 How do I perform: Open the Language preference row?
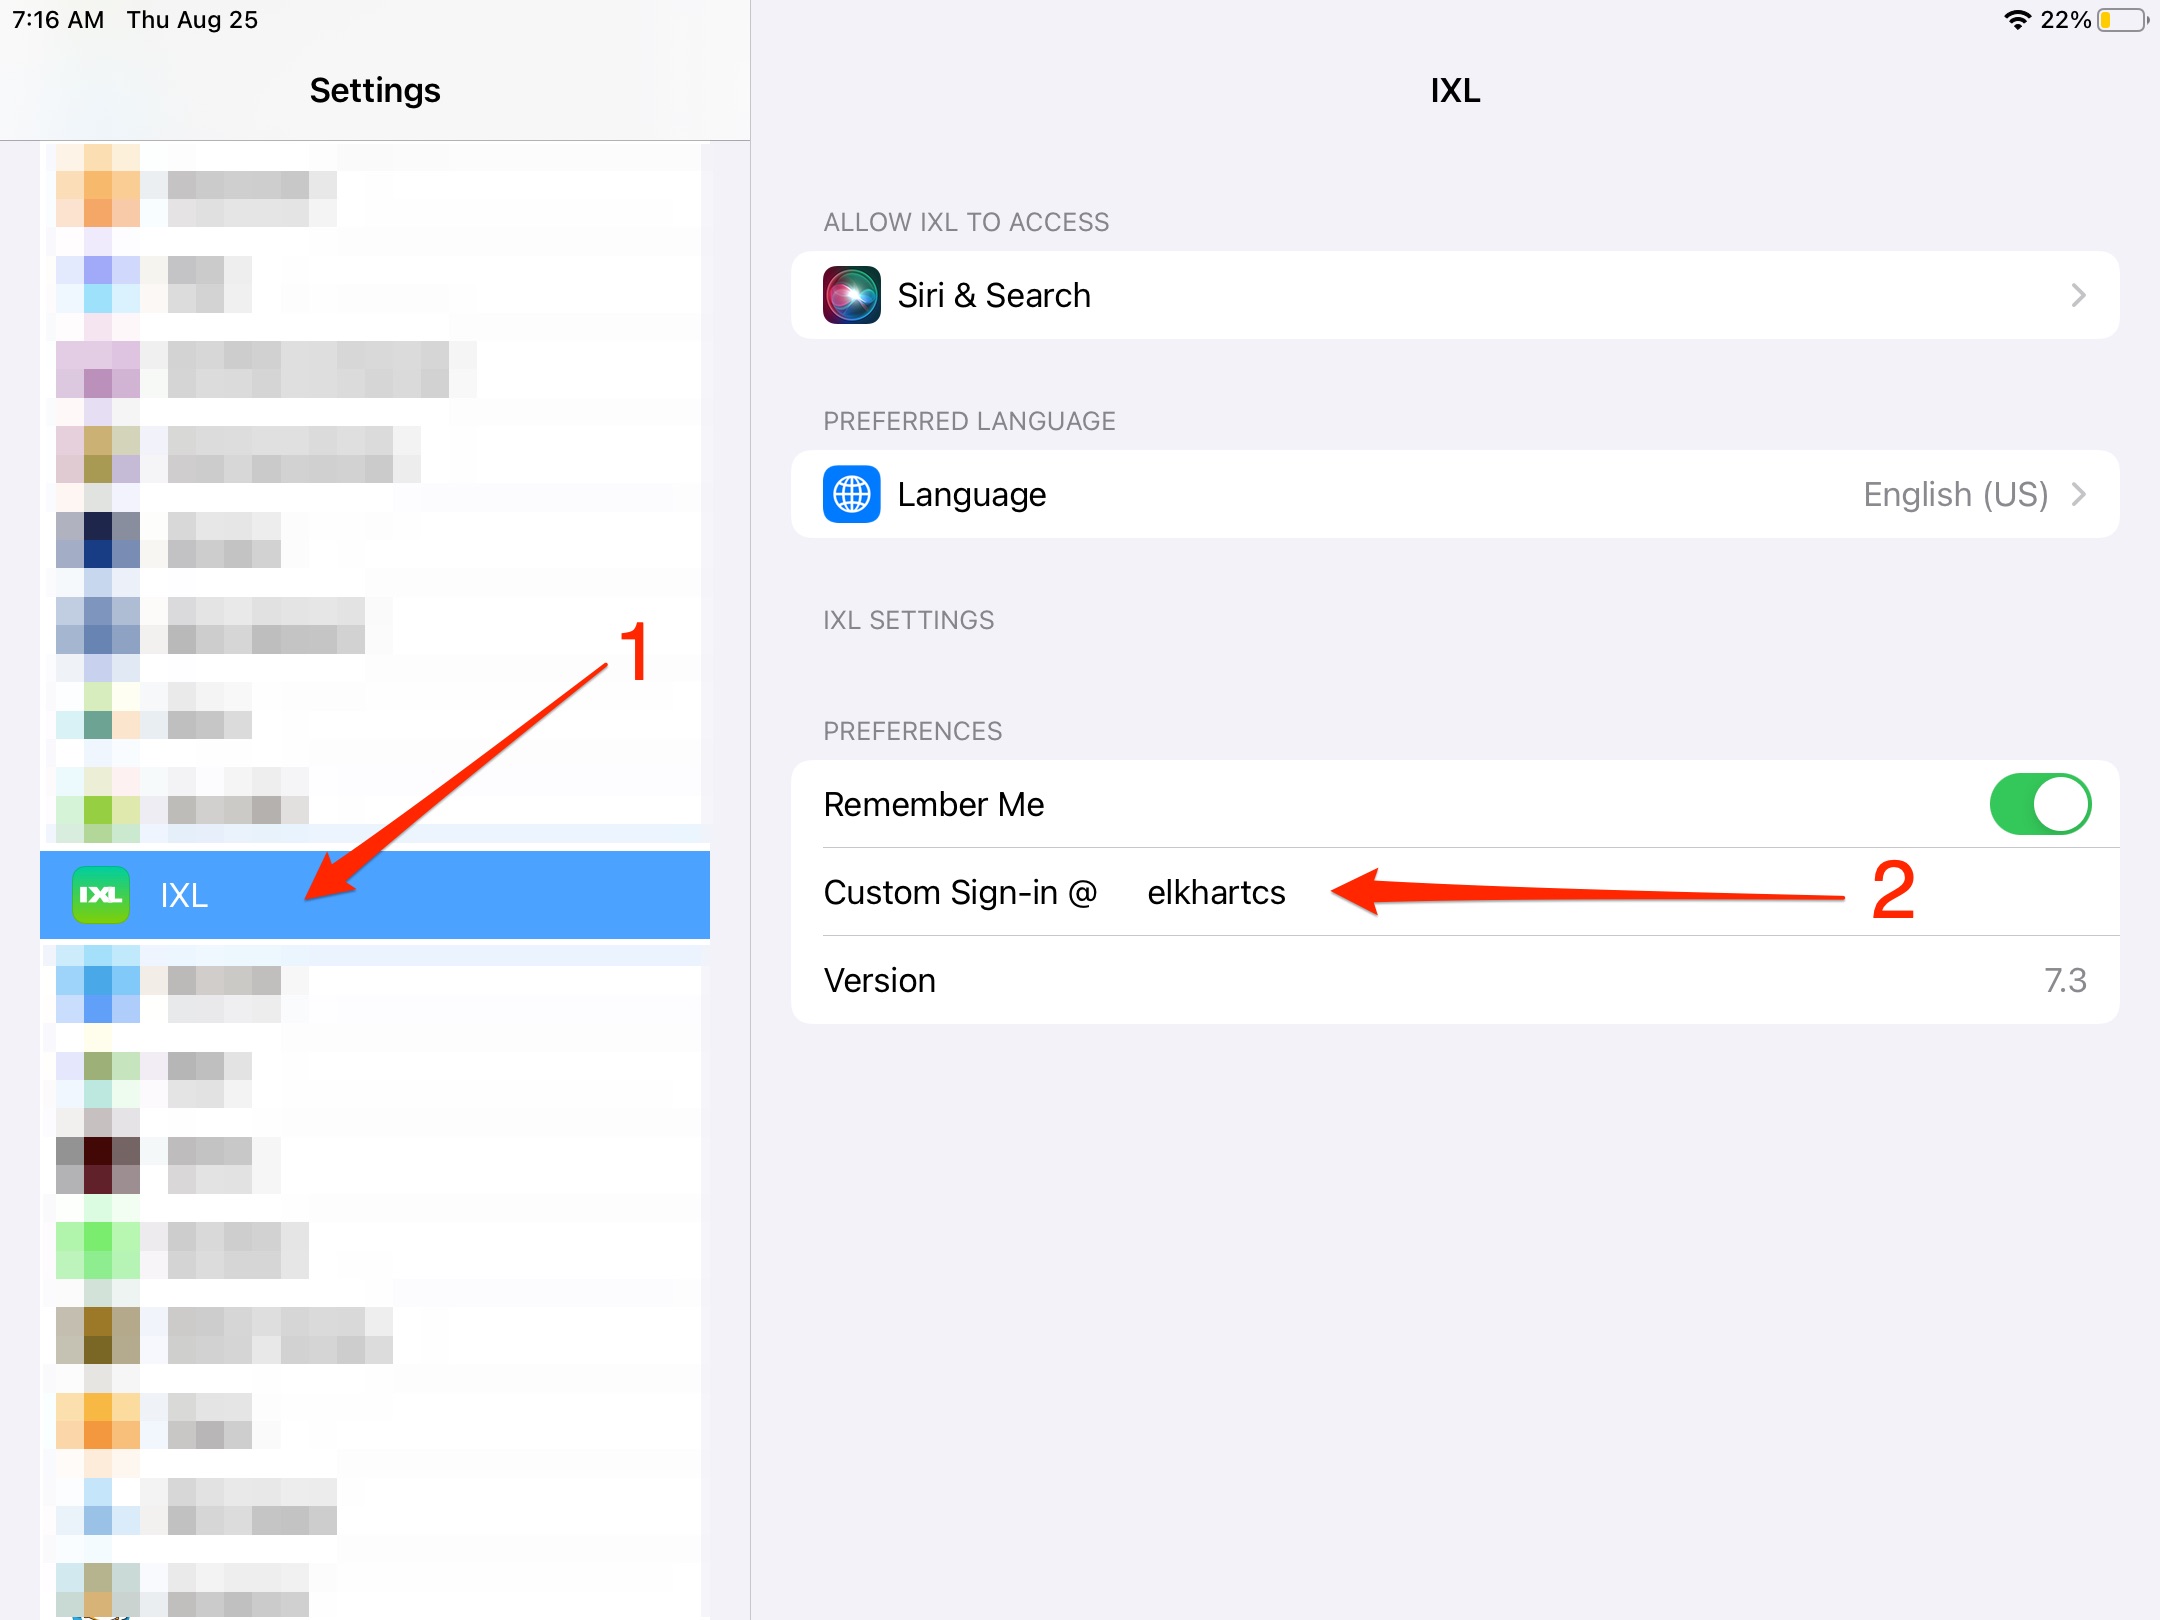tap(1455, 494)
